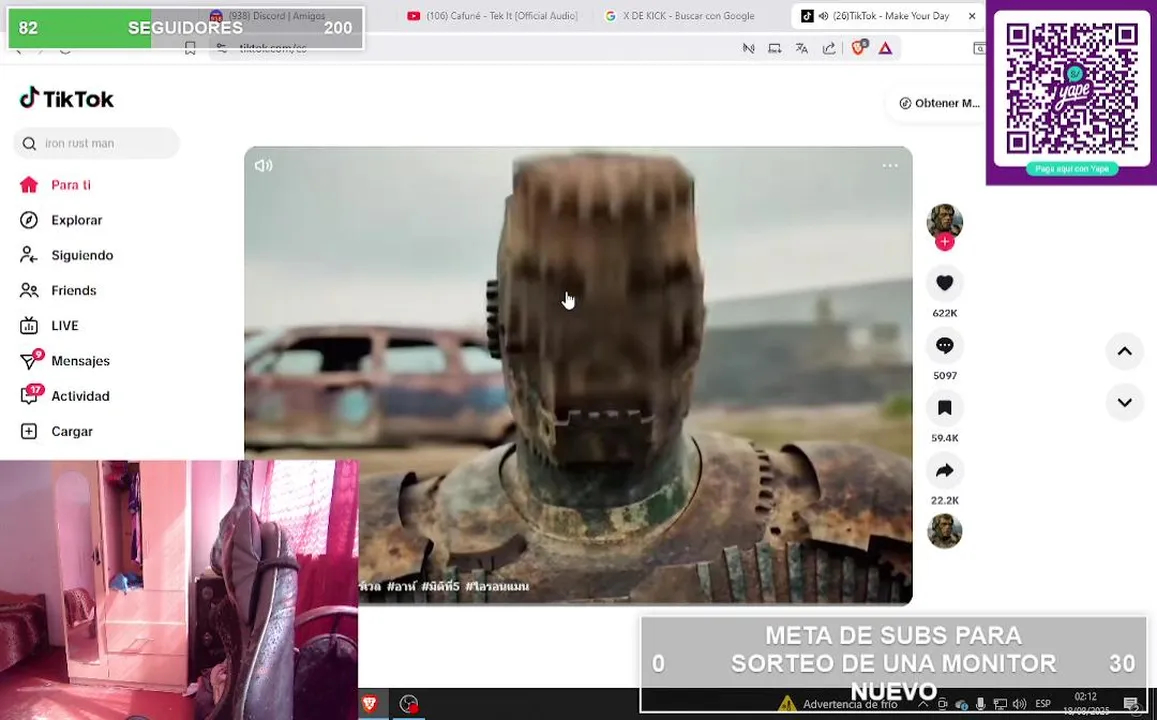Click the video player area
Screen dimensions: 1157x720
pos(578,375)
